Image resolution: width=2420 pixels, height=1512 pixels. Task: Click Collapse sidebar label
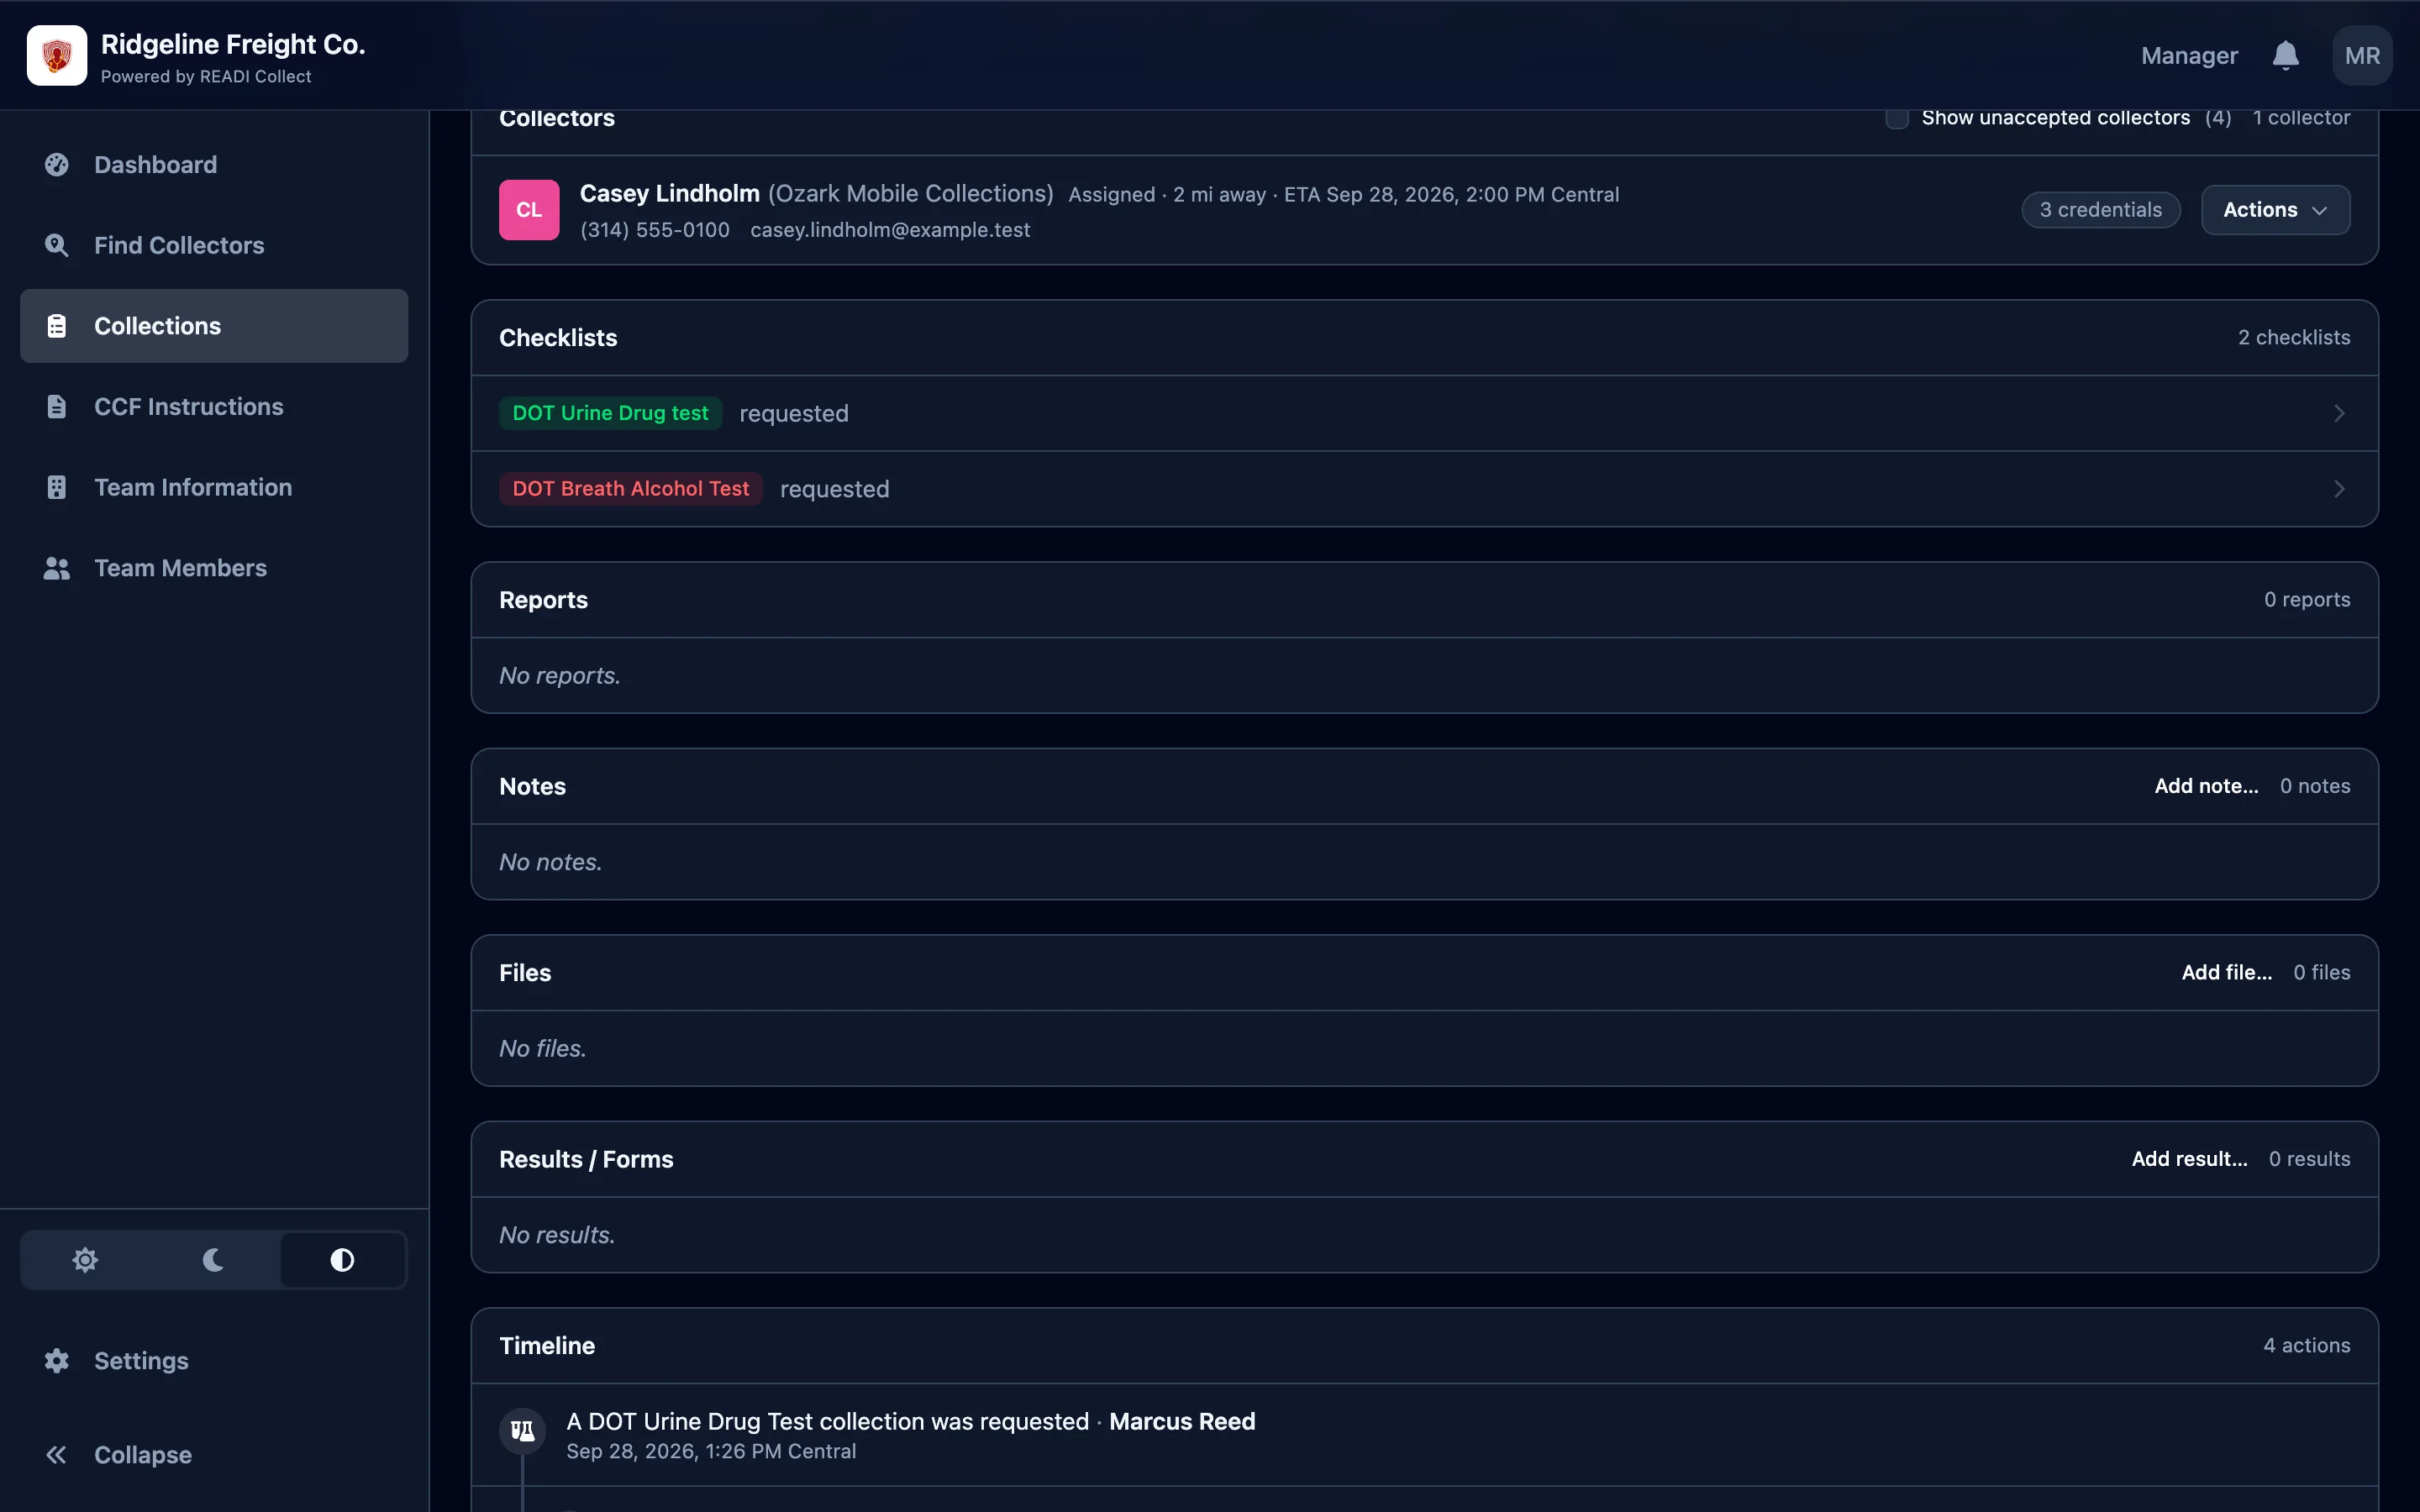pos(143,1455)
